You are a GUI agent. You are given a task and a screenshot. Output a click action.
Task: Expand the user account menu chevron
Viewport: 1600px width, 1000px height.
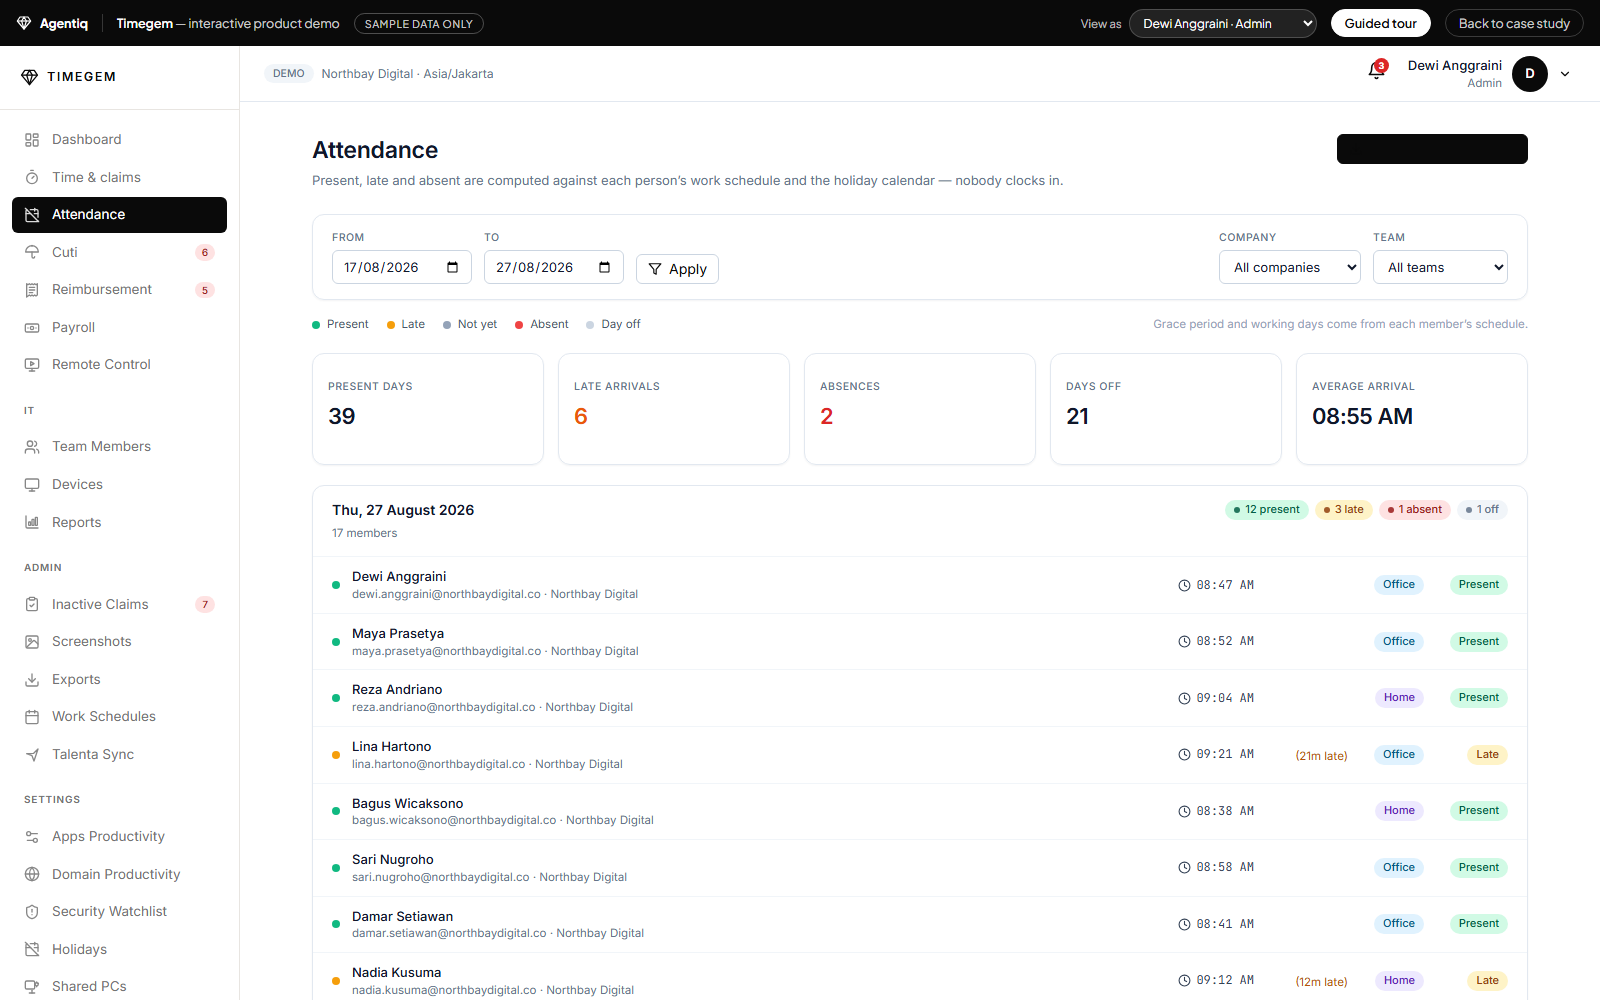1565,74
